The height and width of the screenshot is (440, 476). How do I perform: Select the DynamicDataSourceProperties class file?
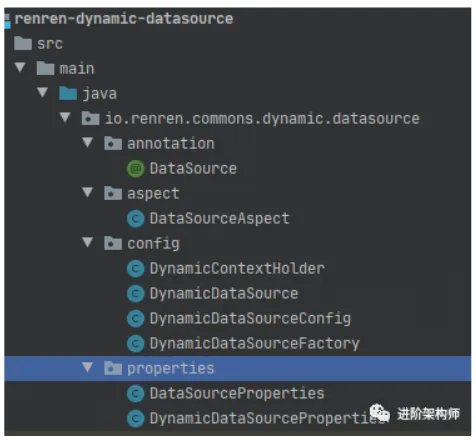click(267, 419)
